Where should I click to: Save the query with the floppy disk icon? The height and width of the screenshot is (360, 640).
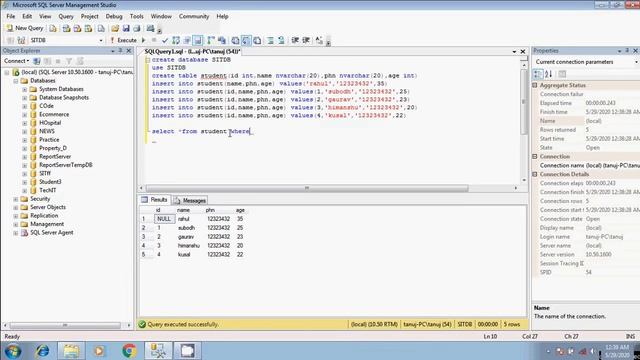(126, 28)
